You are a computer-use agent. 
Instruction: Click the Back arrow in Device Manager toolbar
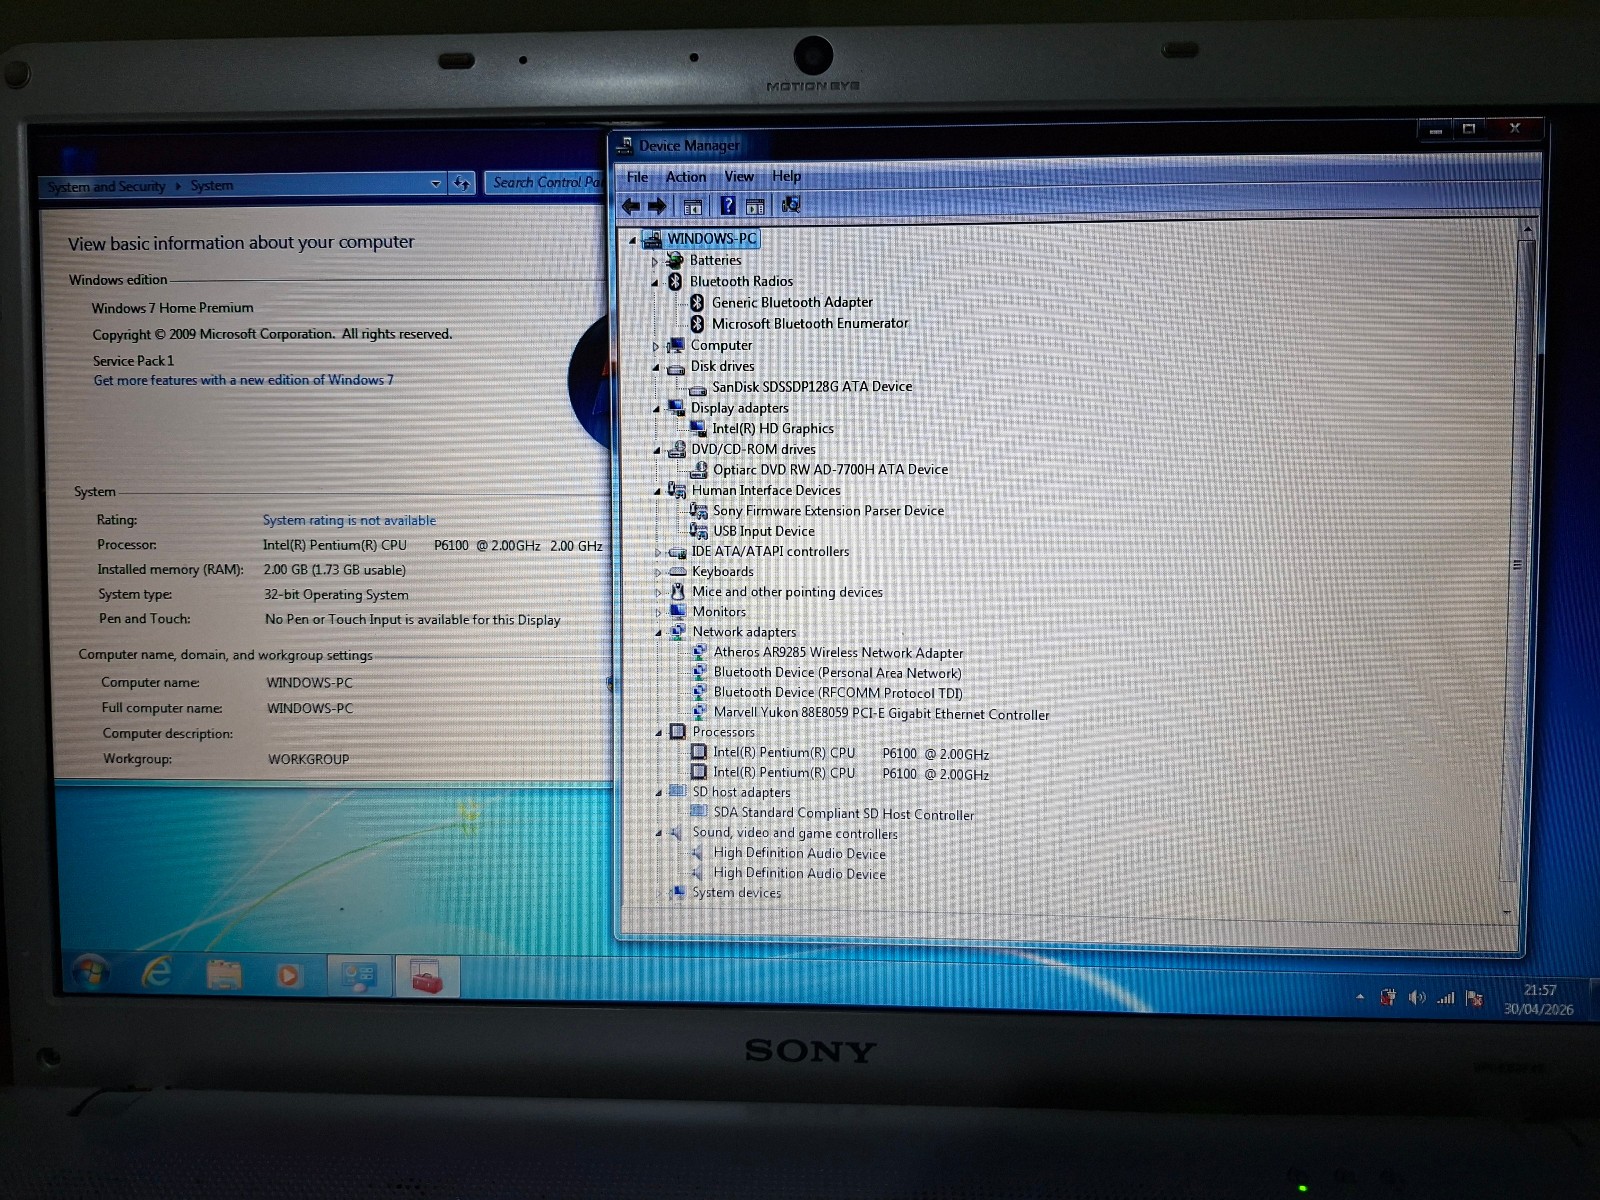[631, 206]
